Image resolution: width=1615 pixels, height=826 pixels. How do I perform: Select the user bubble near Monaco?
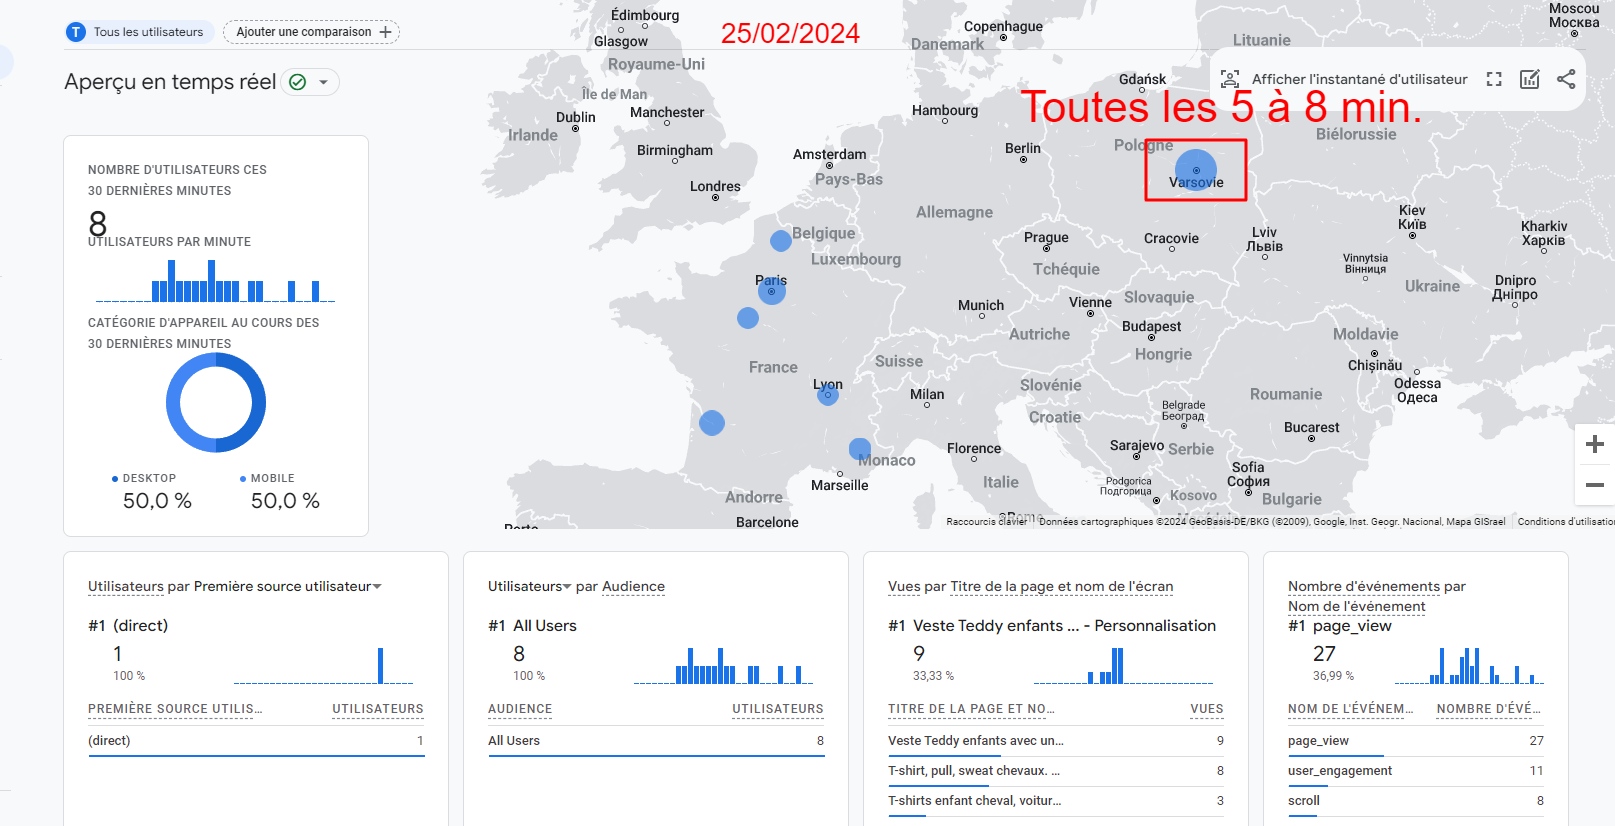click(x=860, y=449)
